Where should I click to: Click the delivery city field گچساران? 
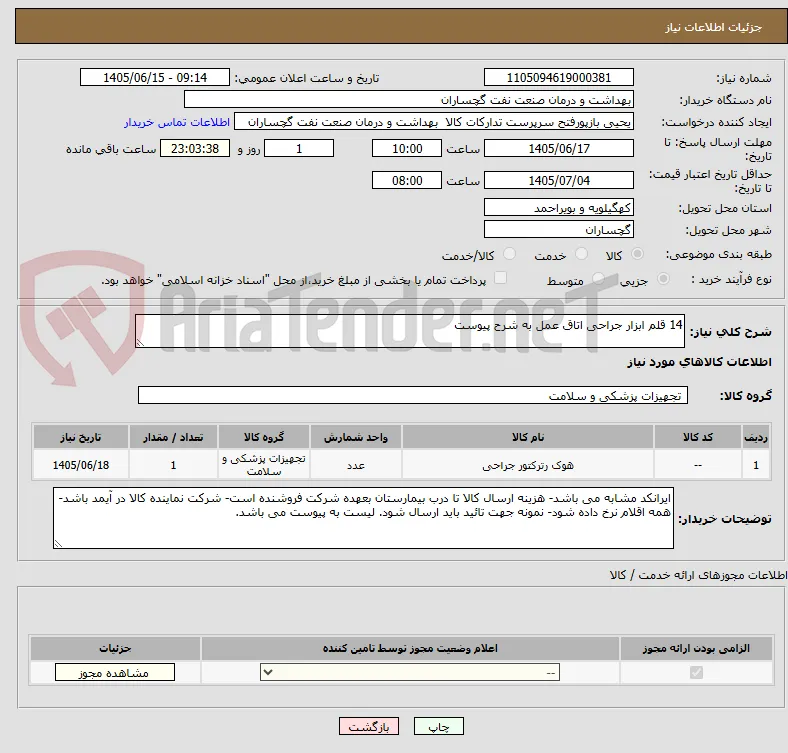click(559, 229)
